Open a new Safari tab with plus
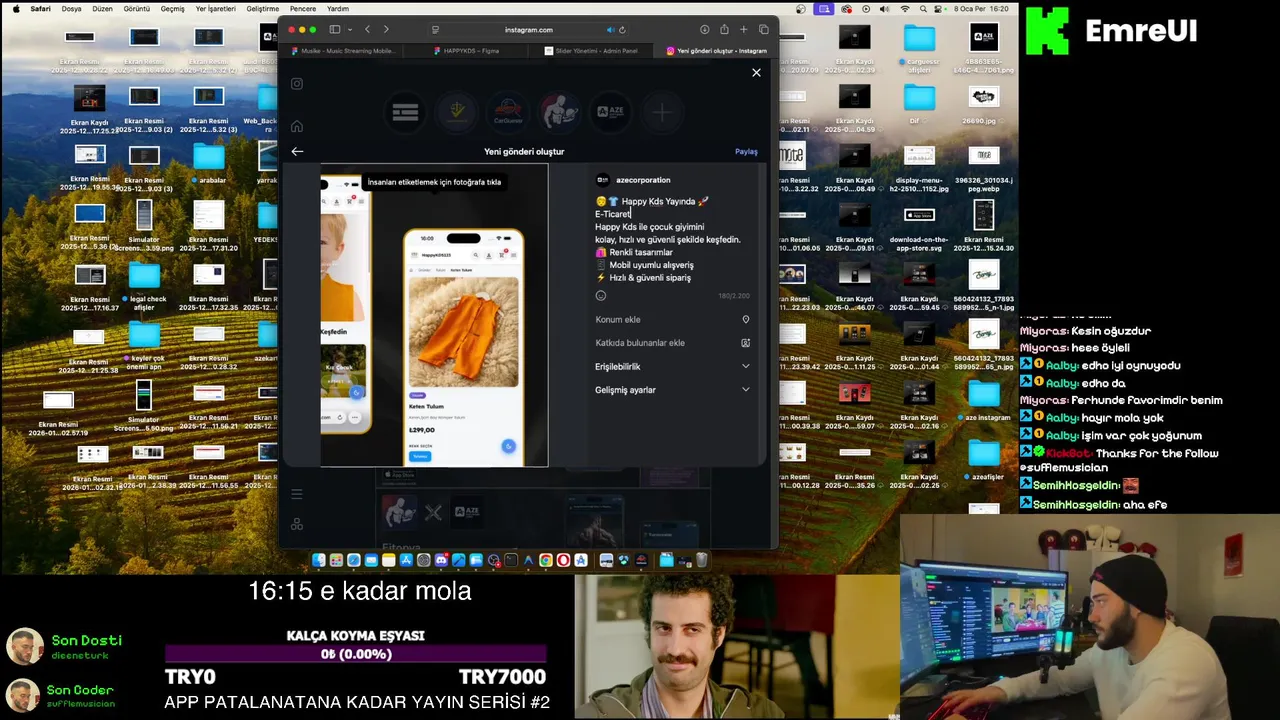Screen dimensions: 1280x720 (743, 29)
